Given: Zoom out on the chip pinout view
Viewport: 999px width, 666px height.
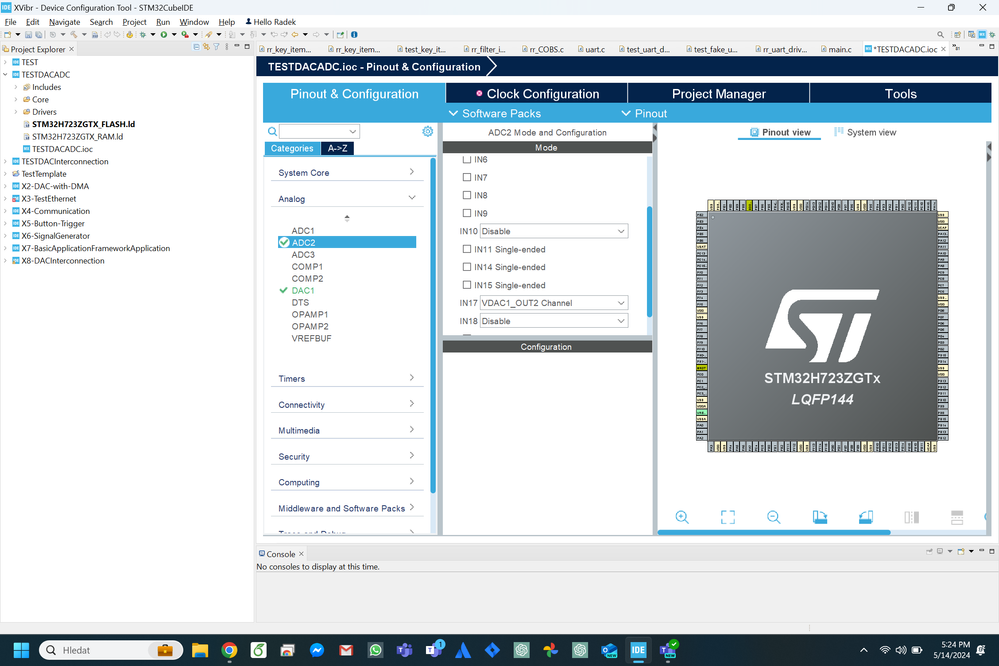Looking at the screenshot, I should click(773, 517).
